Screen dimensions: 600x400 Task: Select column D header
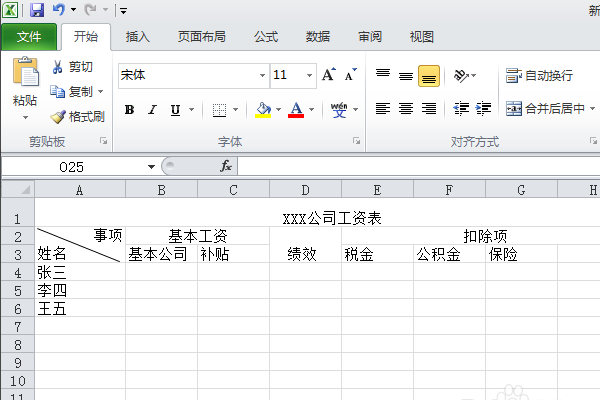point(305,189)
